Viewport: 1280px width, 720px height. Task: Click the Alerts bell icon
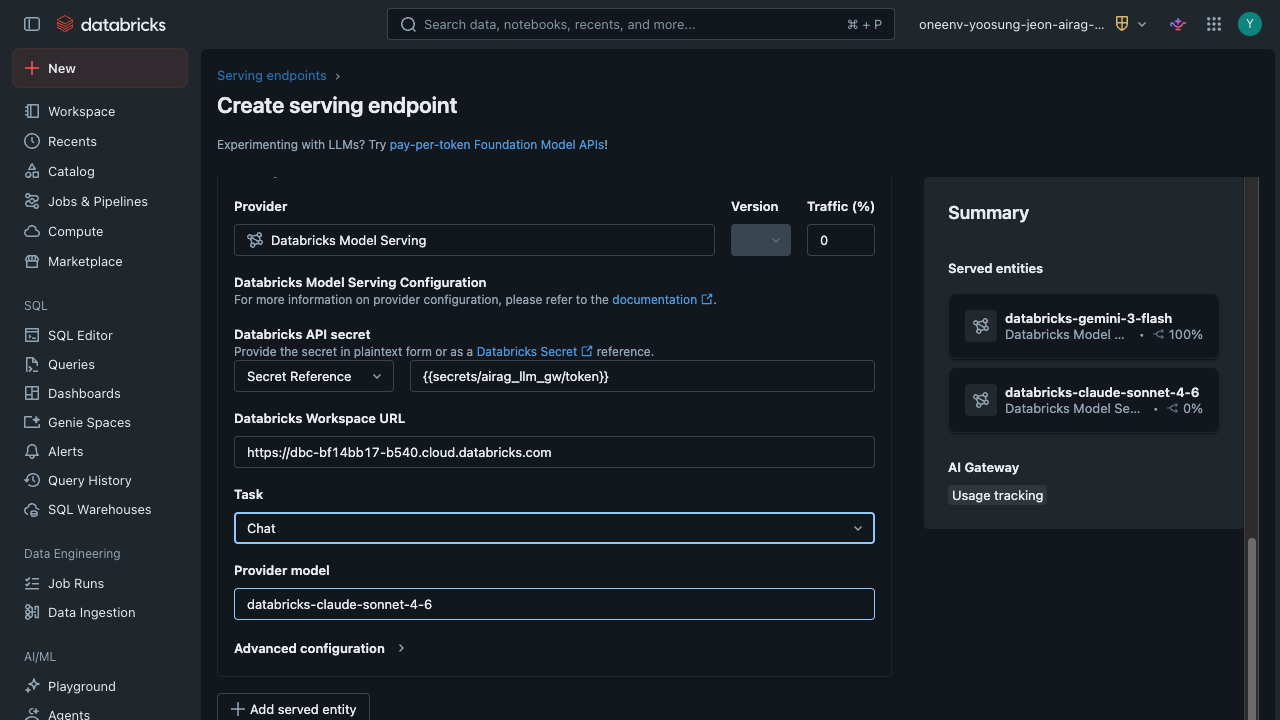click(32, 451)
